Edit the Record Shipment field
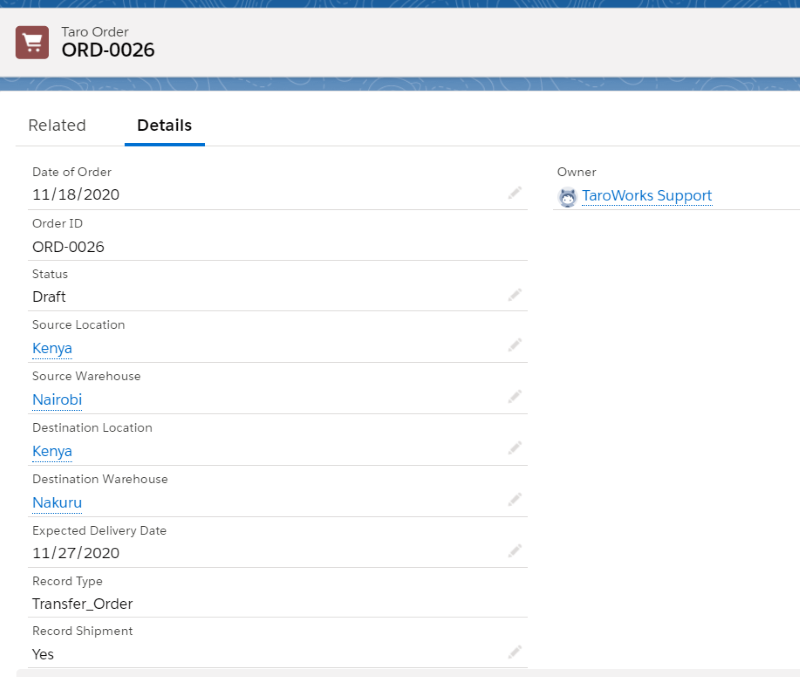Viewport: 800px width, 677px height. (x=515, y=651)
